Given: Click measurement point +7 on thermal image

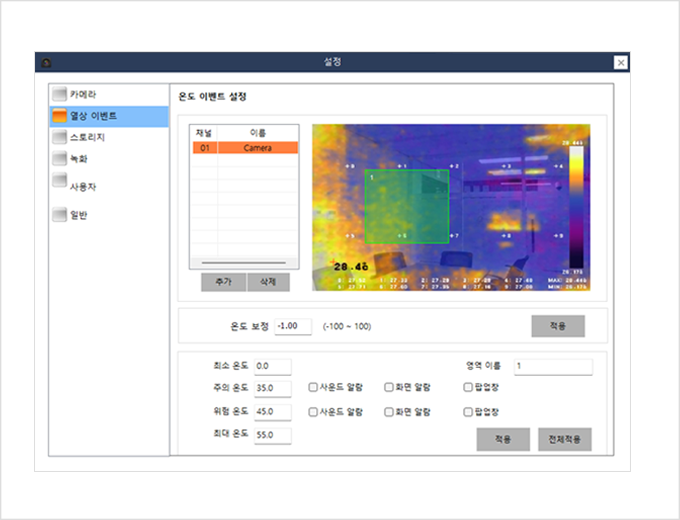Looking at the screenshot, I should click(454, 235).
